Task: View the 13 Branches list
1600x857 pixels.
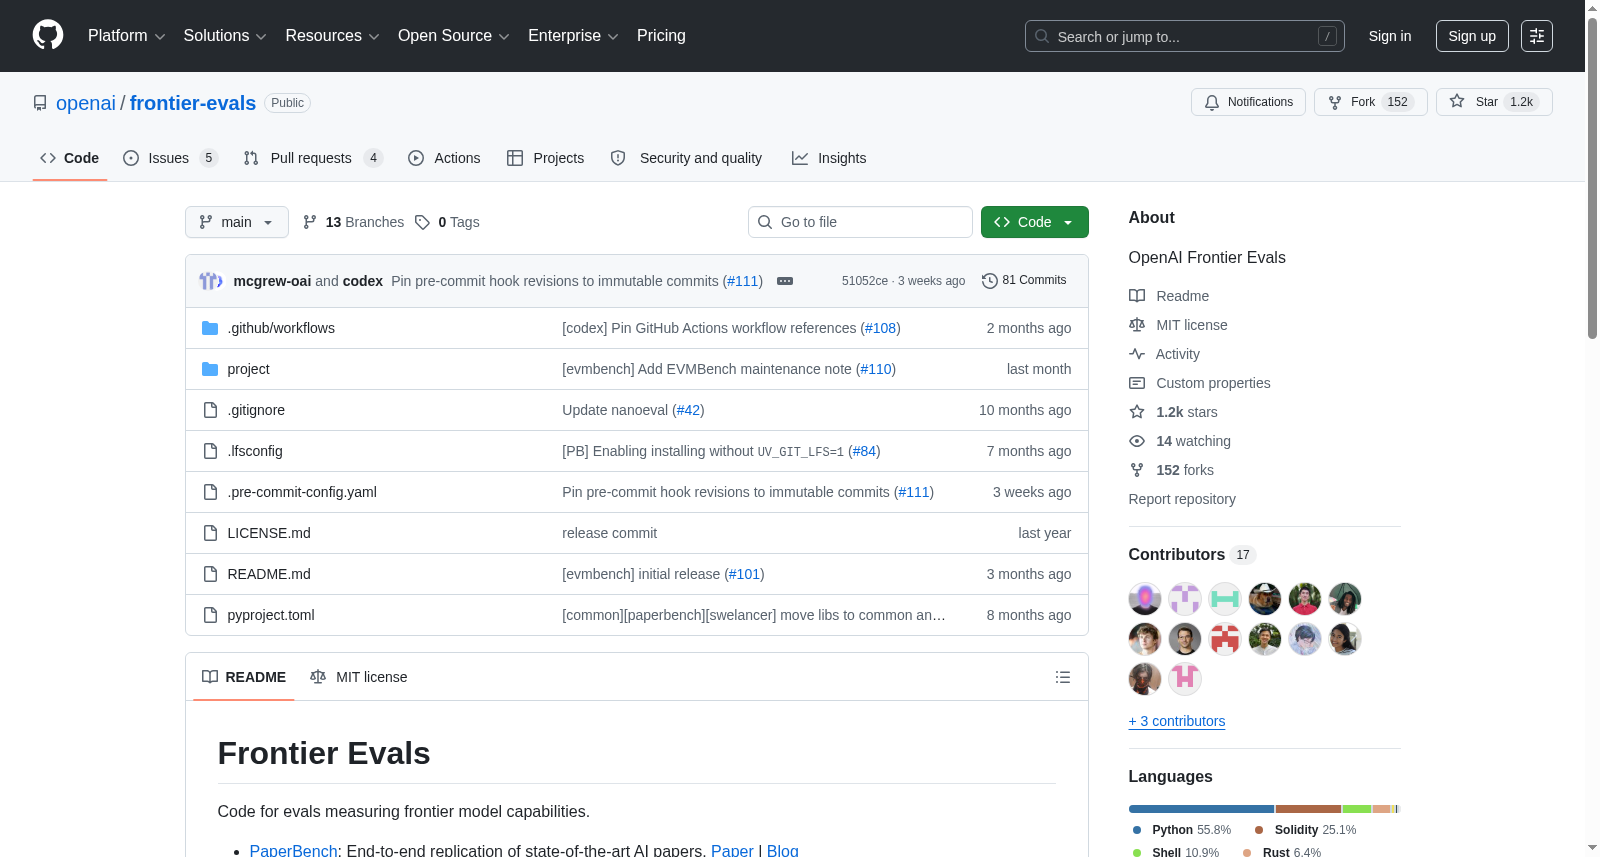Action: pos(353,222)
